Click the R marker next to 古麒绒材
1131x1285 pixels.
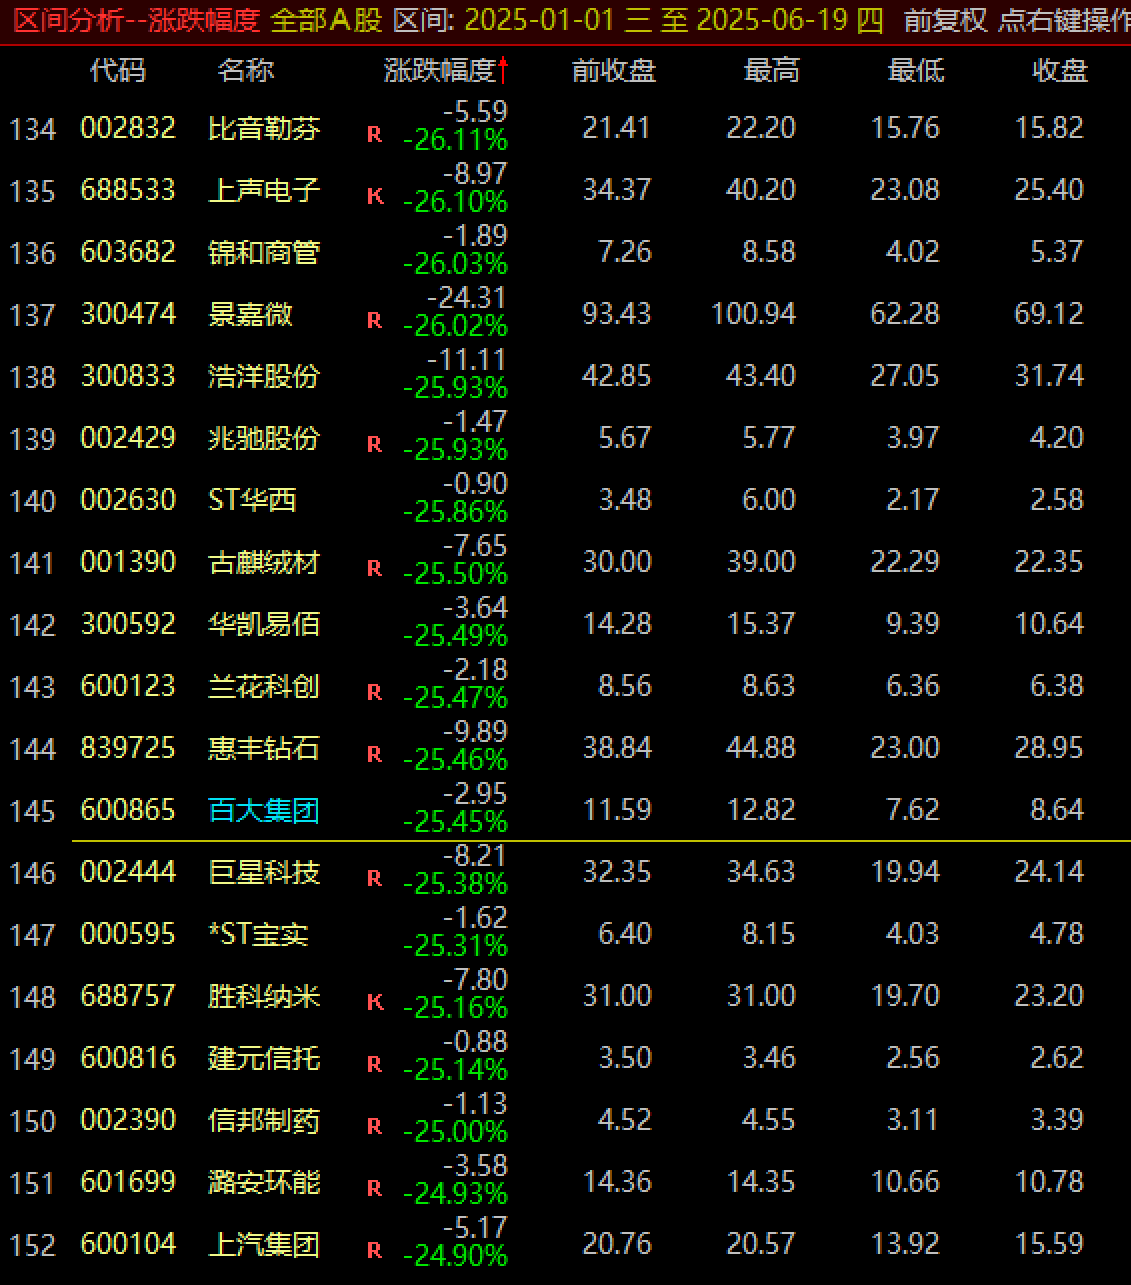click(x=375, y=568)
